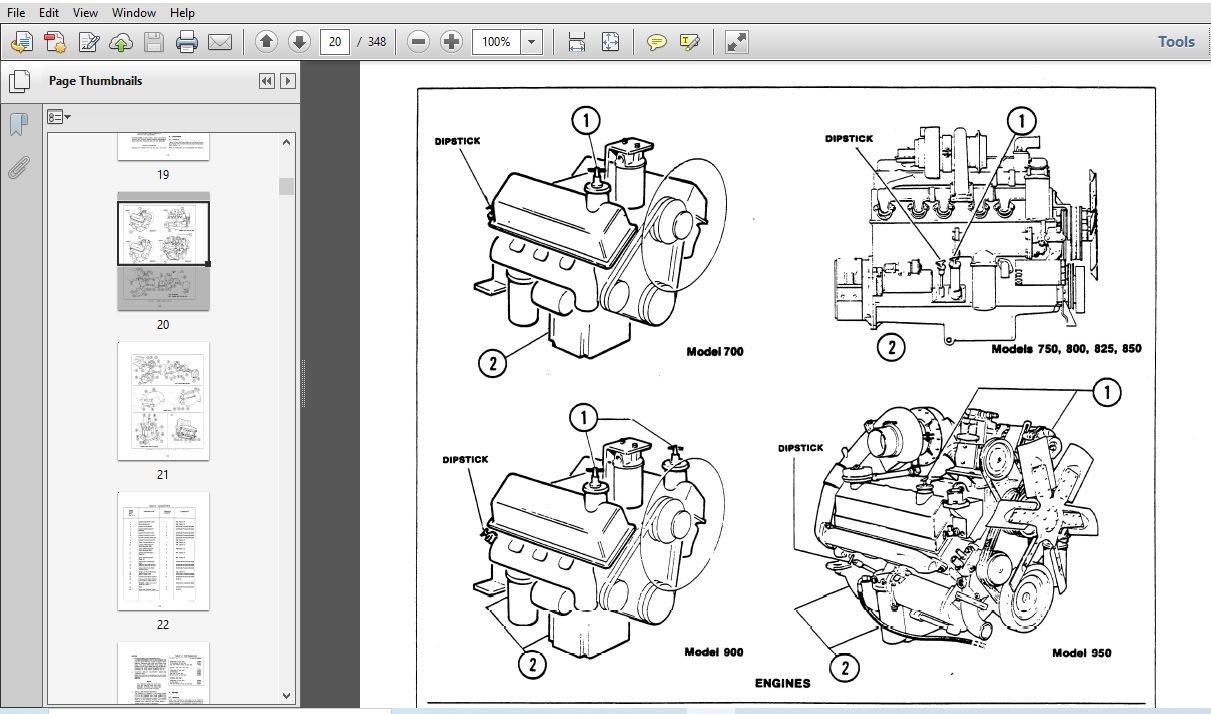1211x714 pixels.
Task: Click the Print icon
Action: coord(187,42)
